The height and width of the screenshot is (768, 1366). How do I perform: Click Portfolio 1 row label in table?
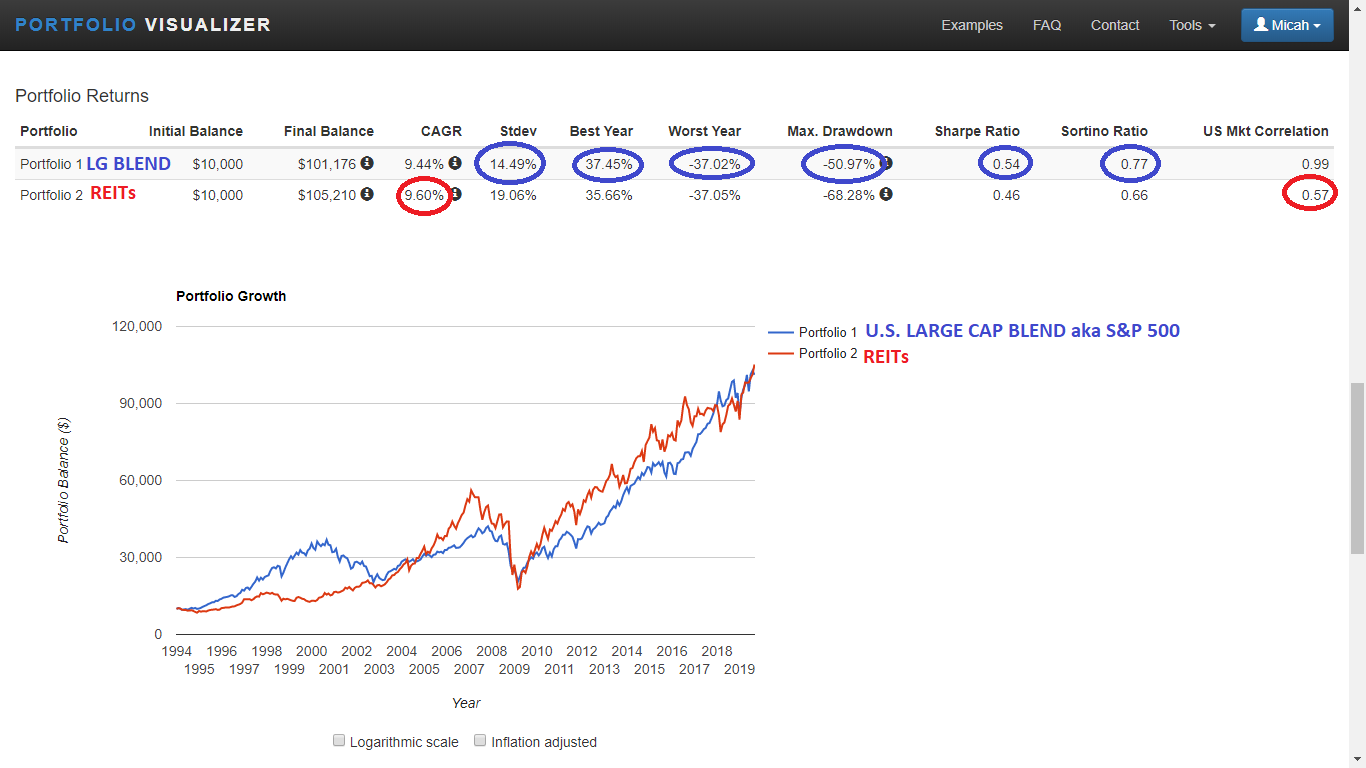click(51, 164)
